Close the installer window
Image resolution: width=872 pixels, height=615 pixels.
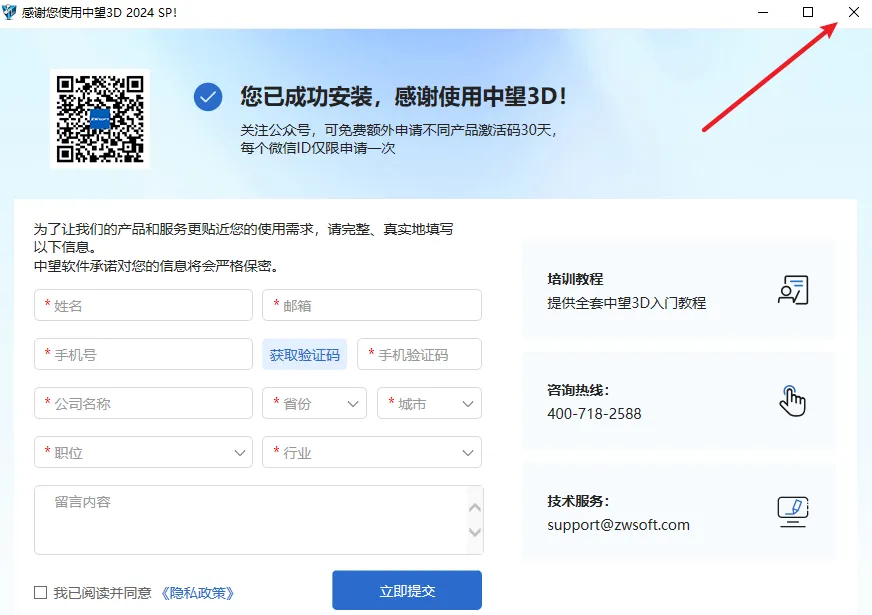point(854,12)
